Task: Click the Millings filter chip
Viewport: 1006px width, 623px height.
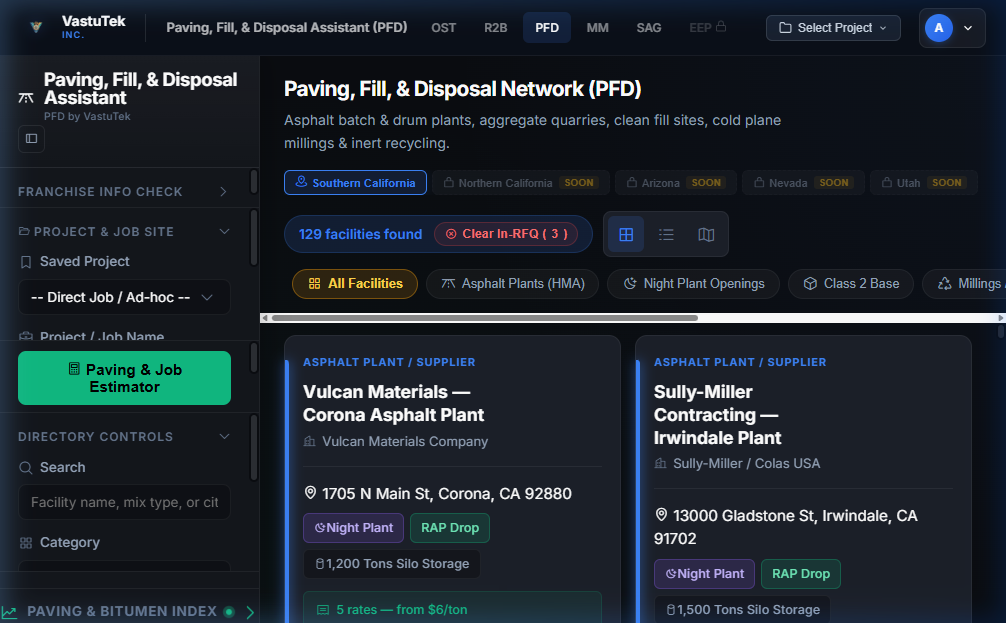Action: (964, 284)
